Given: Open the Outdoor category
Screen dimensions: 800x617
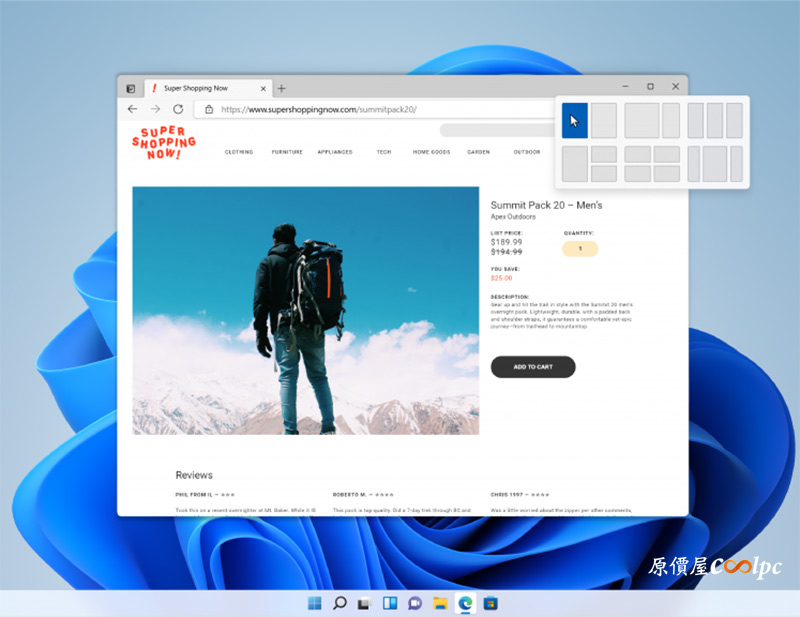Looking at the screenshot, I should click(x=527, y=152).
